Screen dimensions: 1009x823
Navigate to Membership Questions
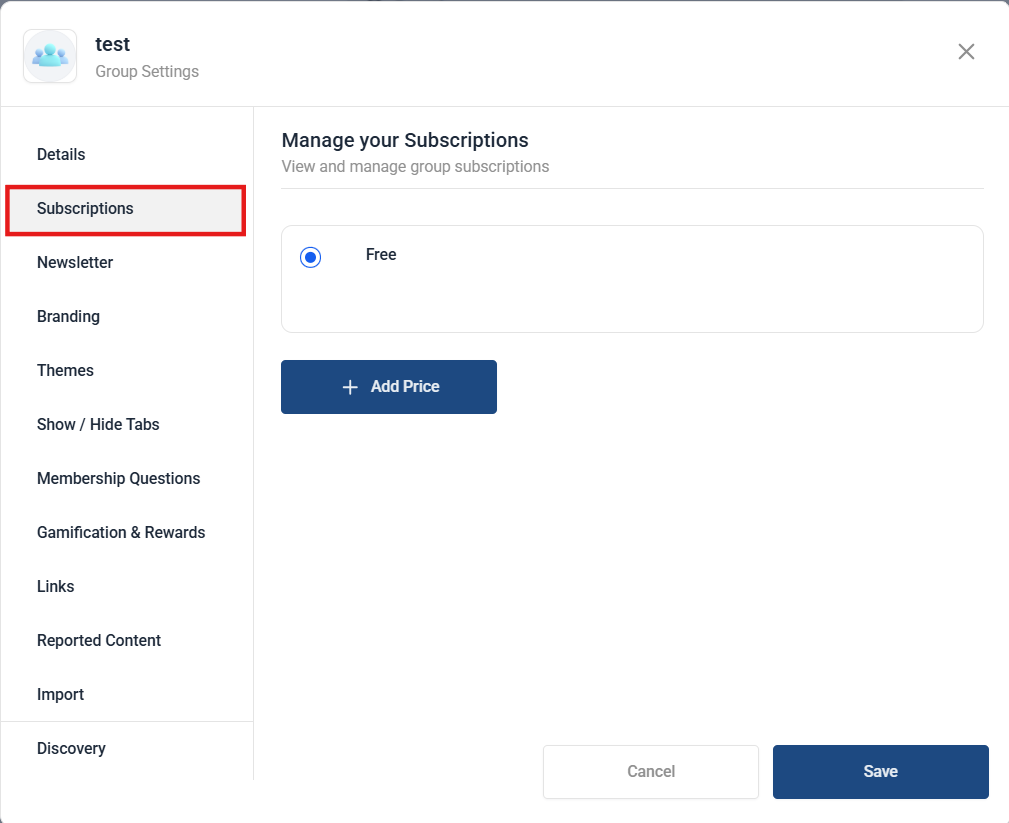point(118,479)
